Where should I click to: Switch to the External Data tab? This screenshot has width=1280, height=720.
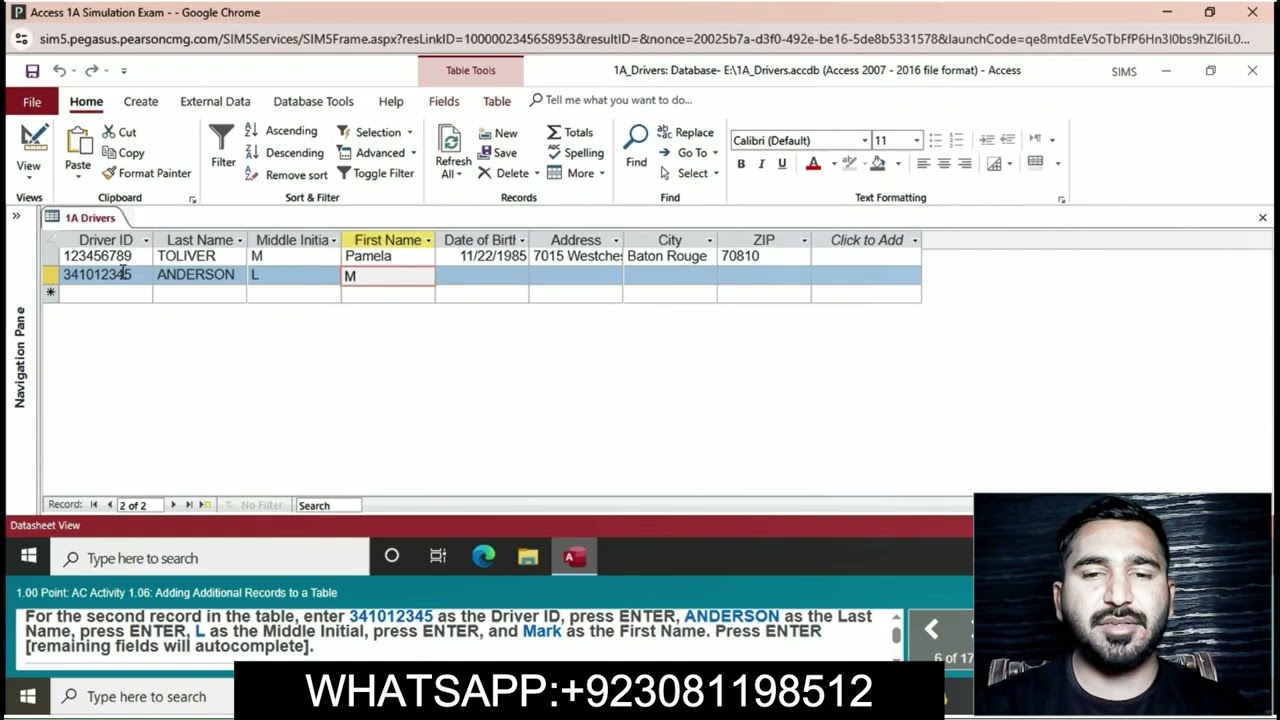tap(215, 102)
